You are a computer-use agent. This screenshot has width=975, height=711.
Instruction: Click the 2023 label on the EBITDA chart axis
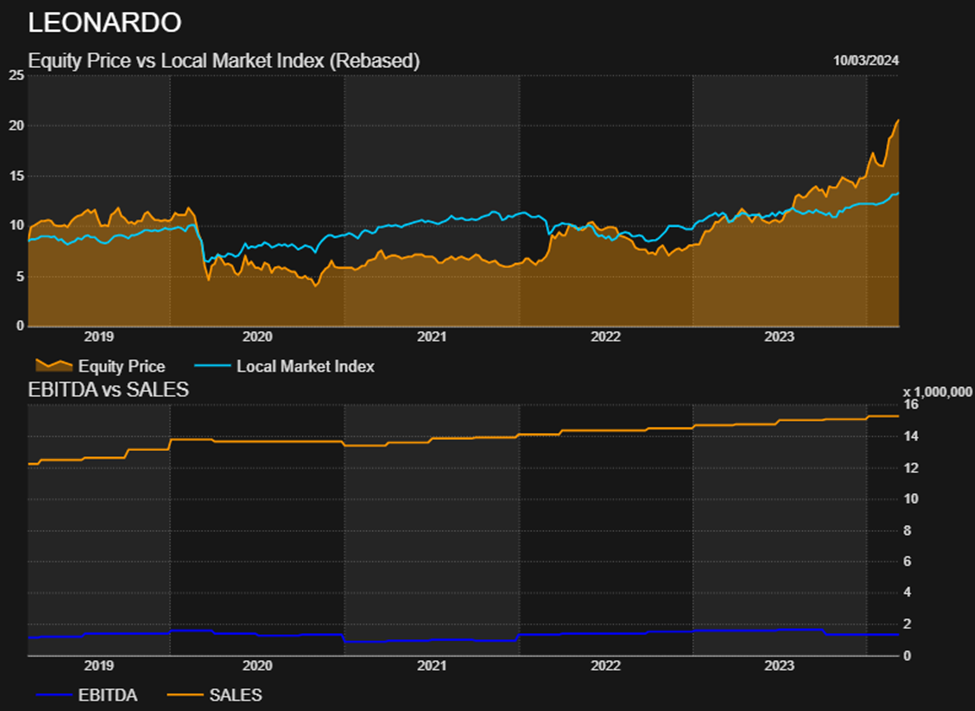pyautogui.click(x=779, y=666)
